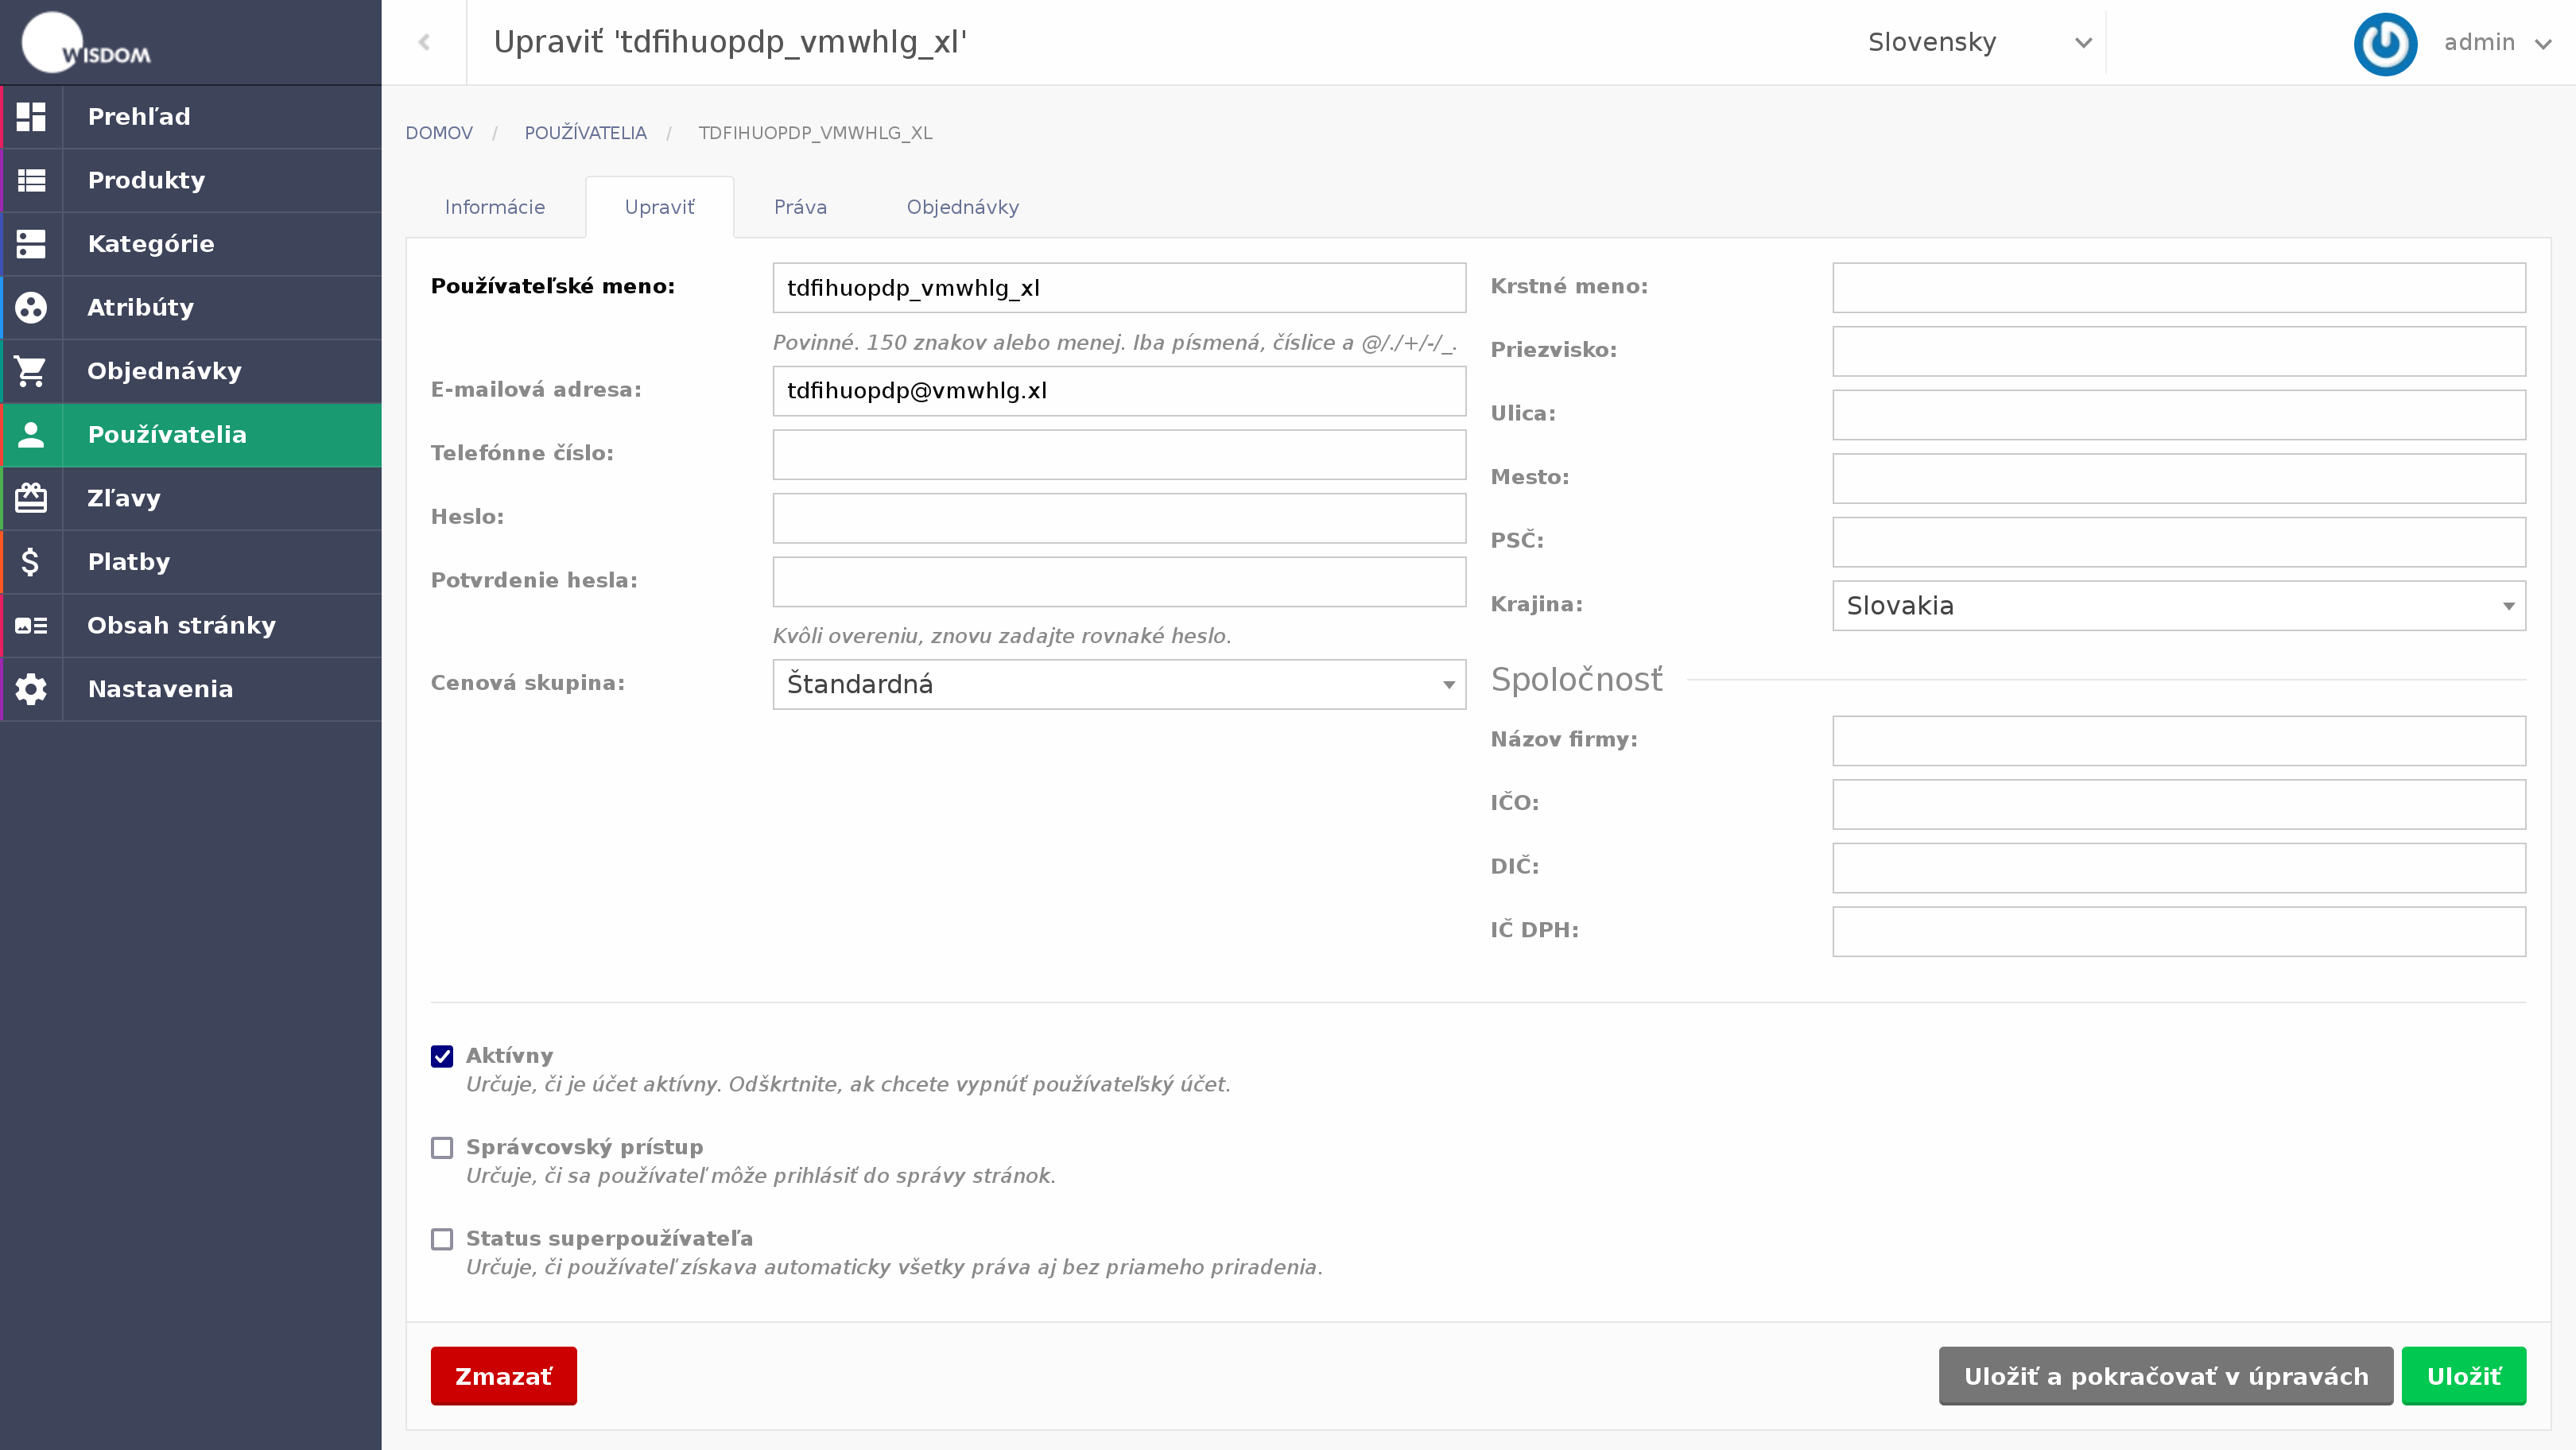2576x1450 pixels.
Task: Click the green Uložiť button
Action: pyautogui.click(x=2464, y=1376)
